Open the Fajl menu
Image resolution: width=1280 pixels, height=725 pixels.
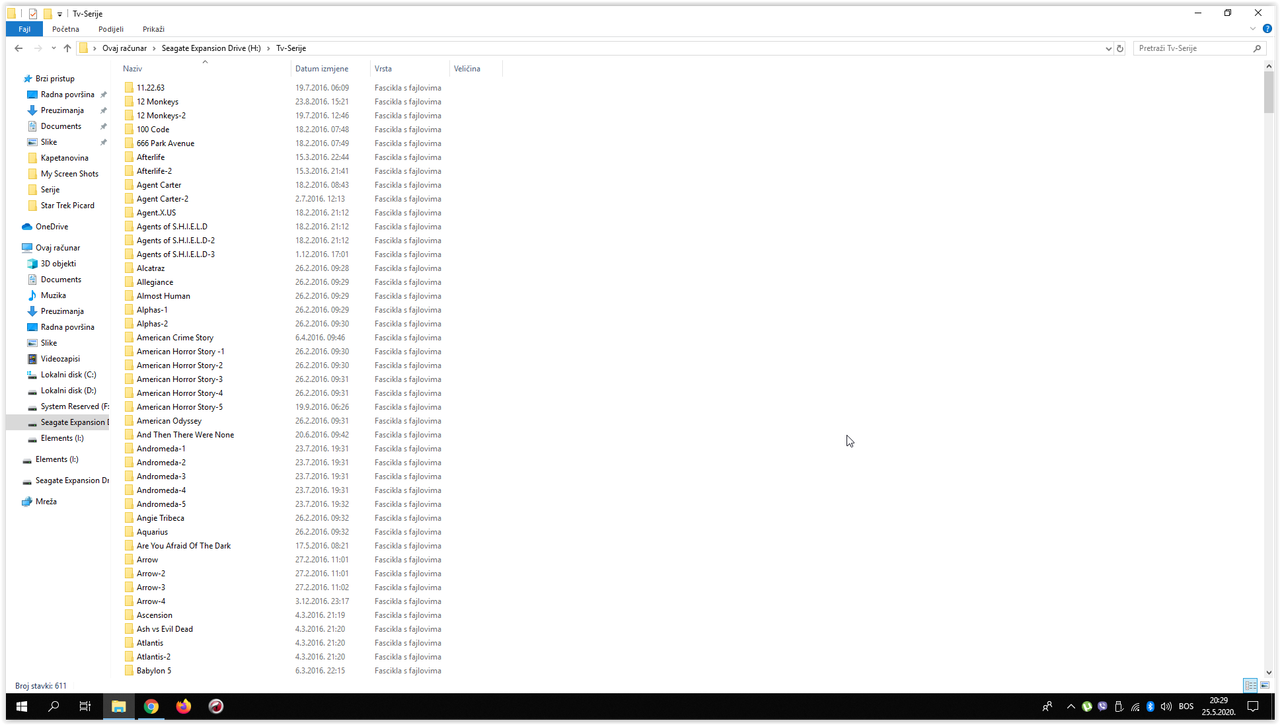pyautogui.click(x=24, y=29)
